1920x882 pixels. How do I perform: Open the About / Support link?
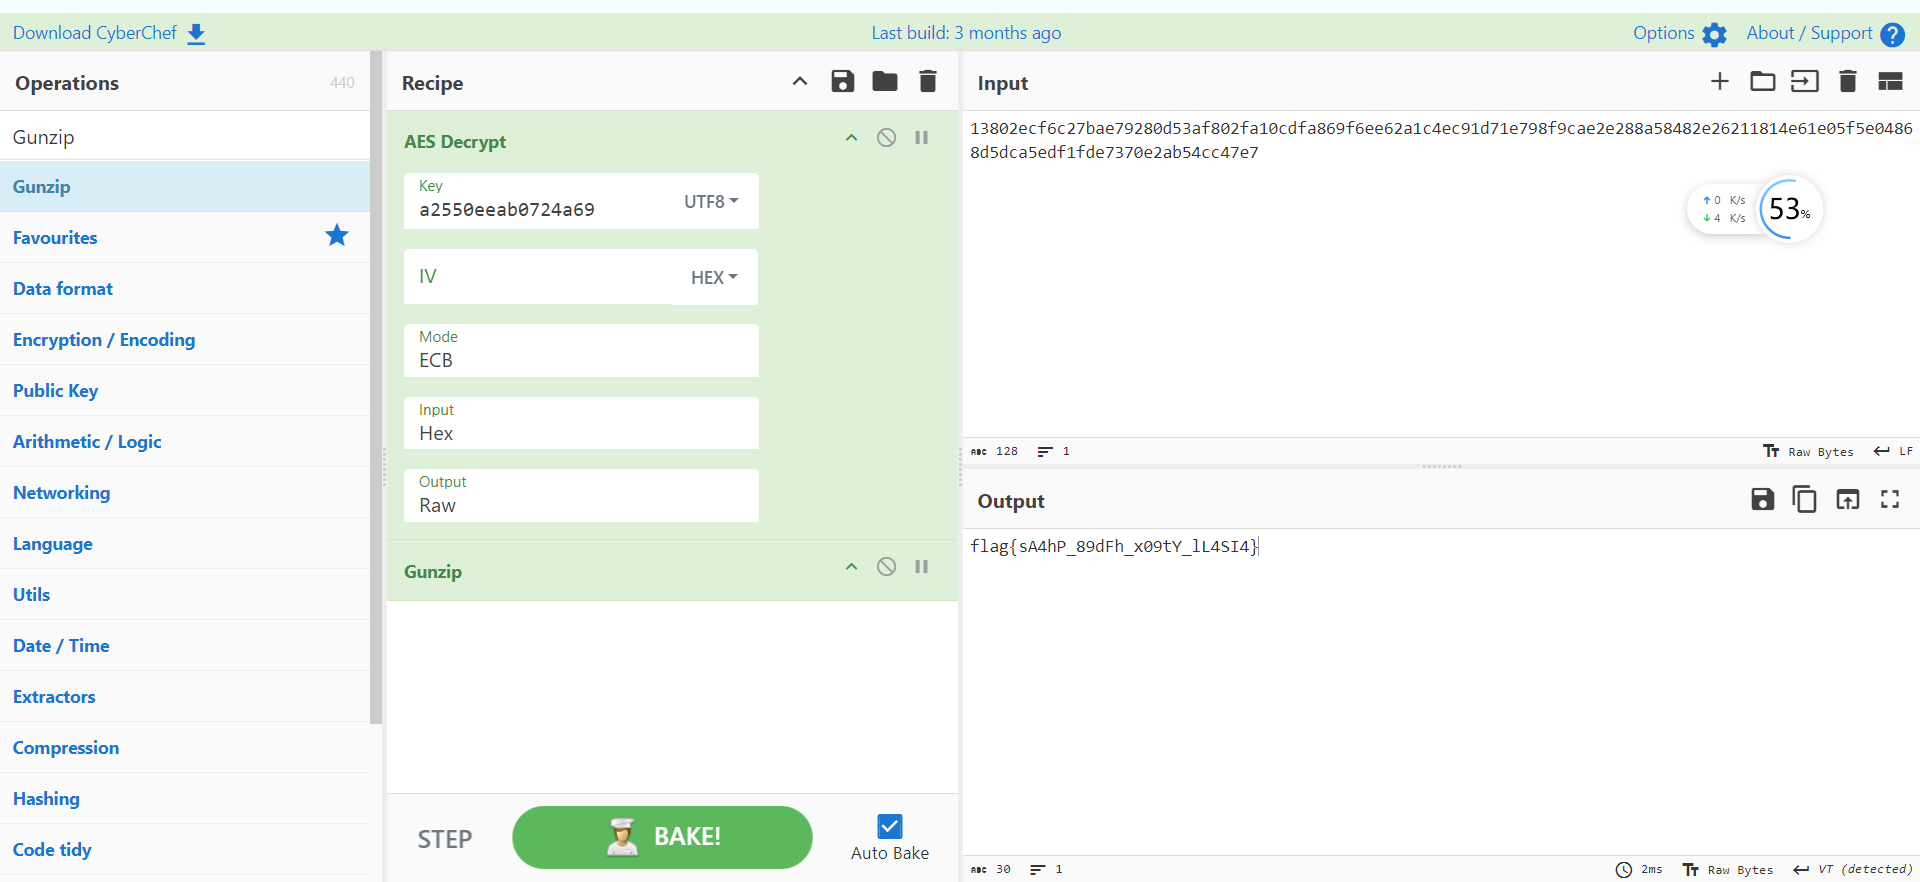pos(1809,33)
